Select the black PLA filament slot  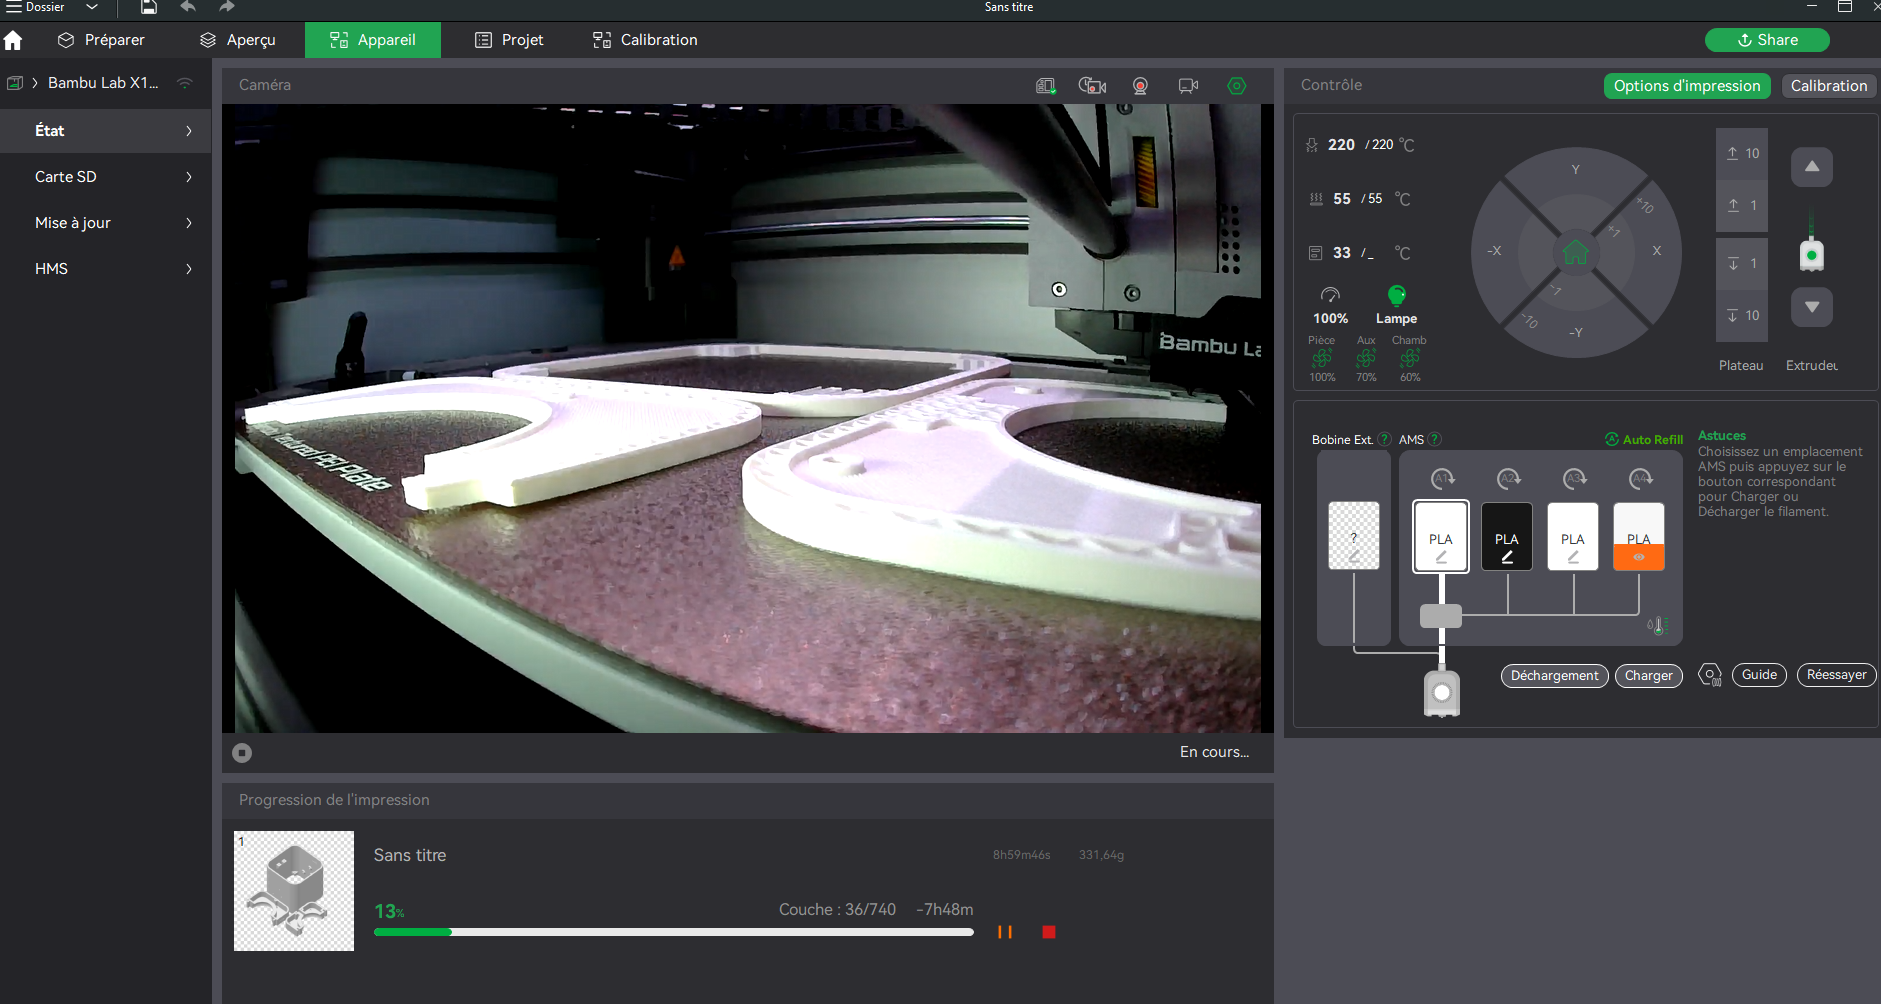pyautogui.click(x=1506, y=537)
